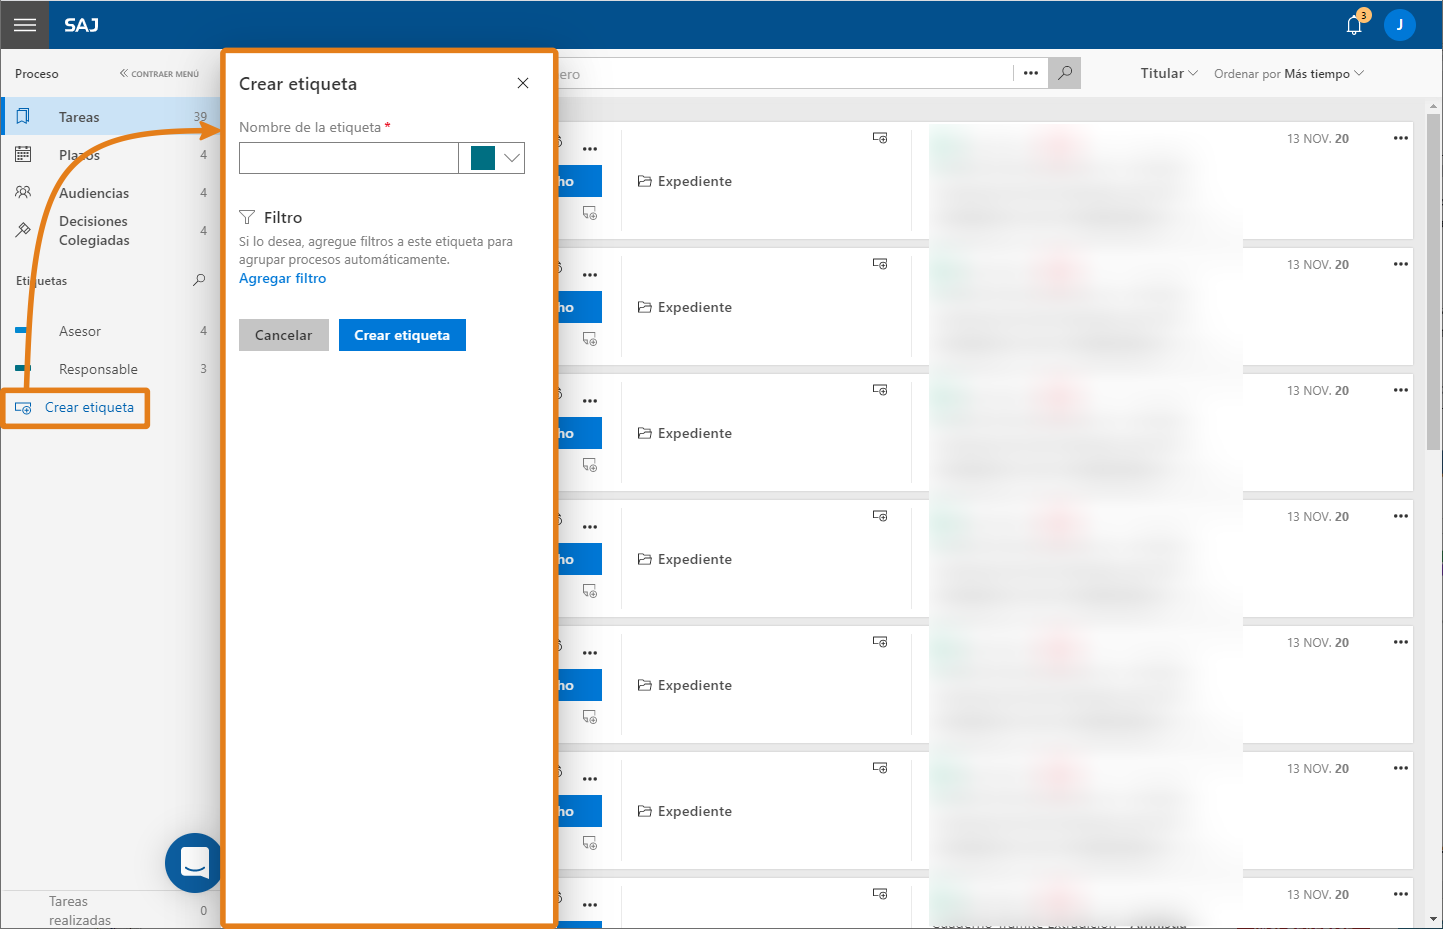
Task: Click Crear etiqueta in the sidebar
Action: click(75, 408)
